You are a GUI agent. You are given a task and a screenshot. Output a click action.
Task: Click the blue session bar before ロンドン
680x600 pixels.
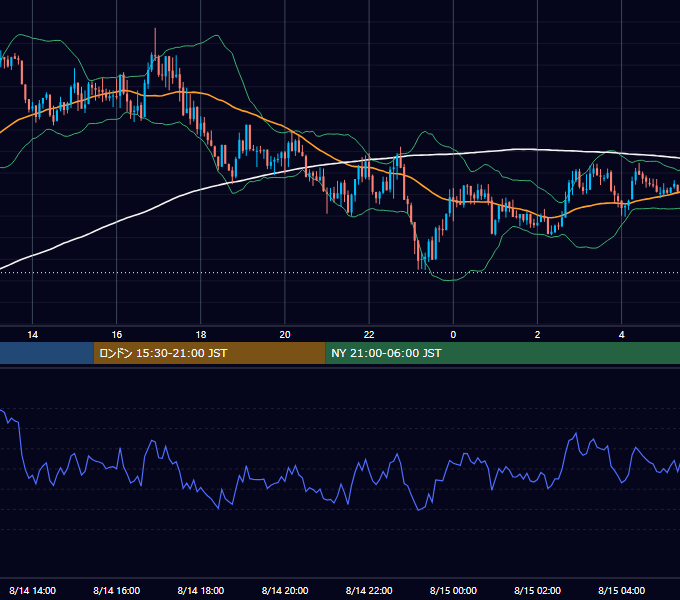(x=47, y=353)
